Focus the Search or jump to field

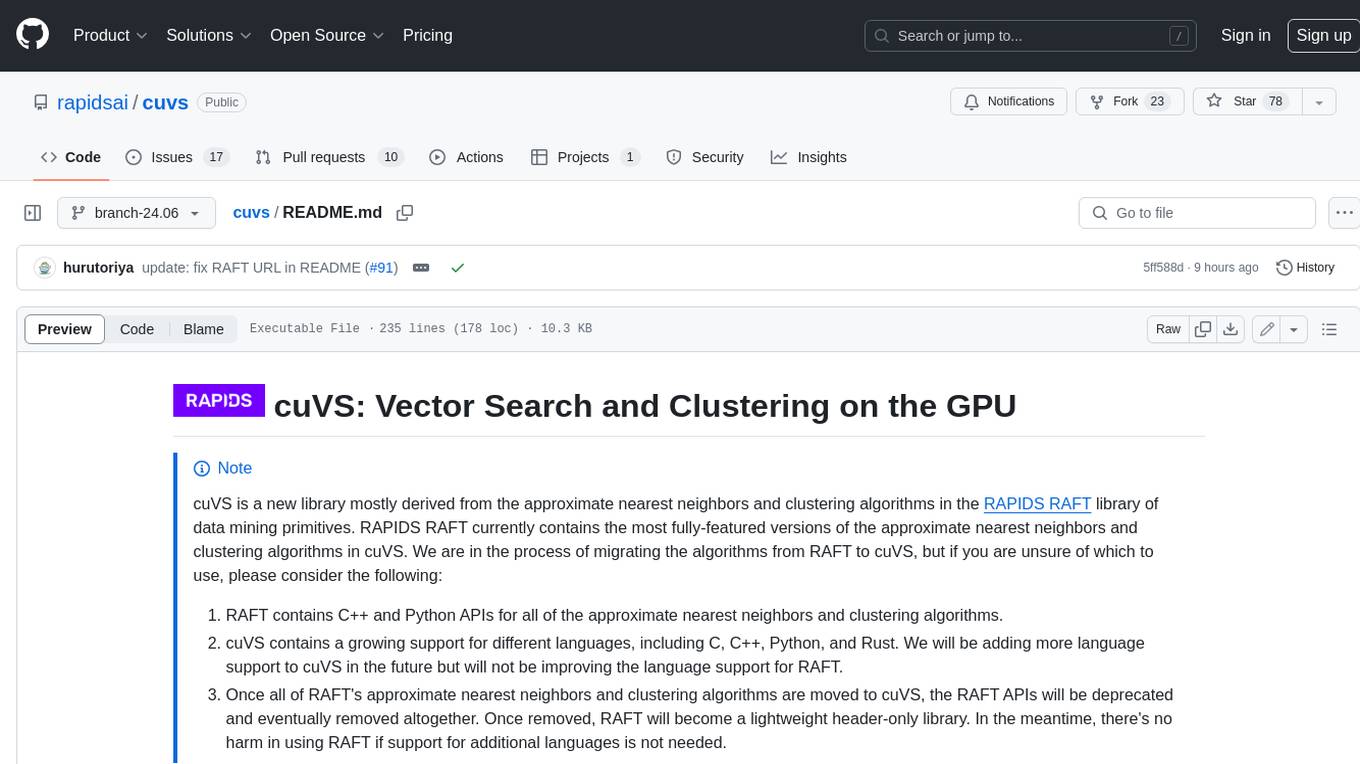(x=1032, y=35)
